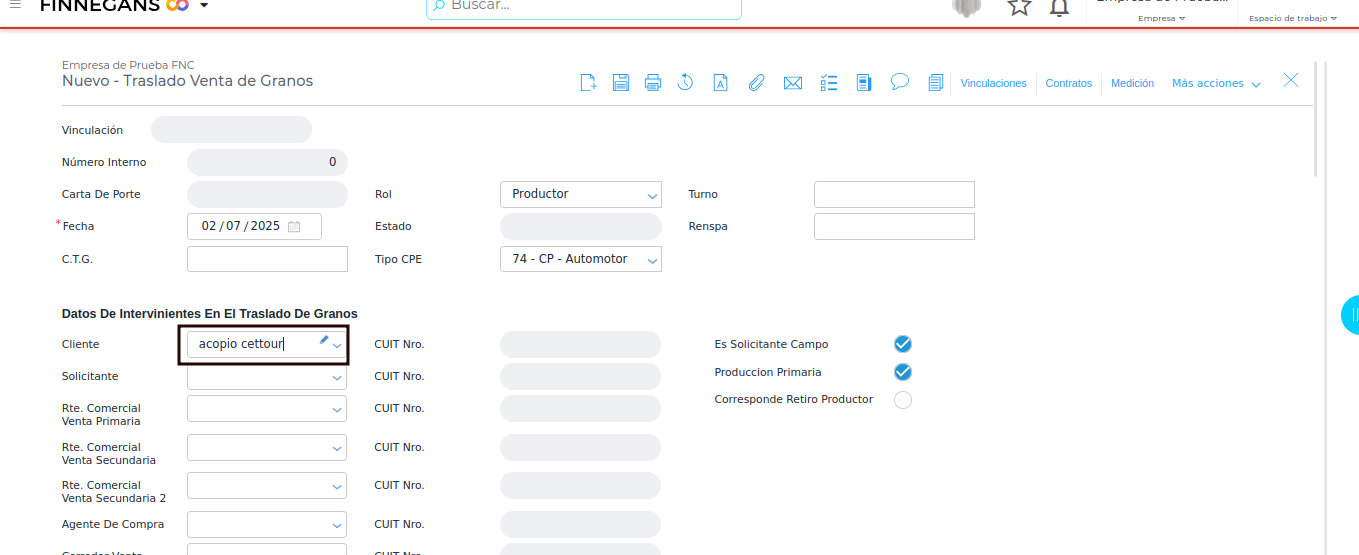
Task: Open history with the clock-arrow icon
Action: point(685,83)
